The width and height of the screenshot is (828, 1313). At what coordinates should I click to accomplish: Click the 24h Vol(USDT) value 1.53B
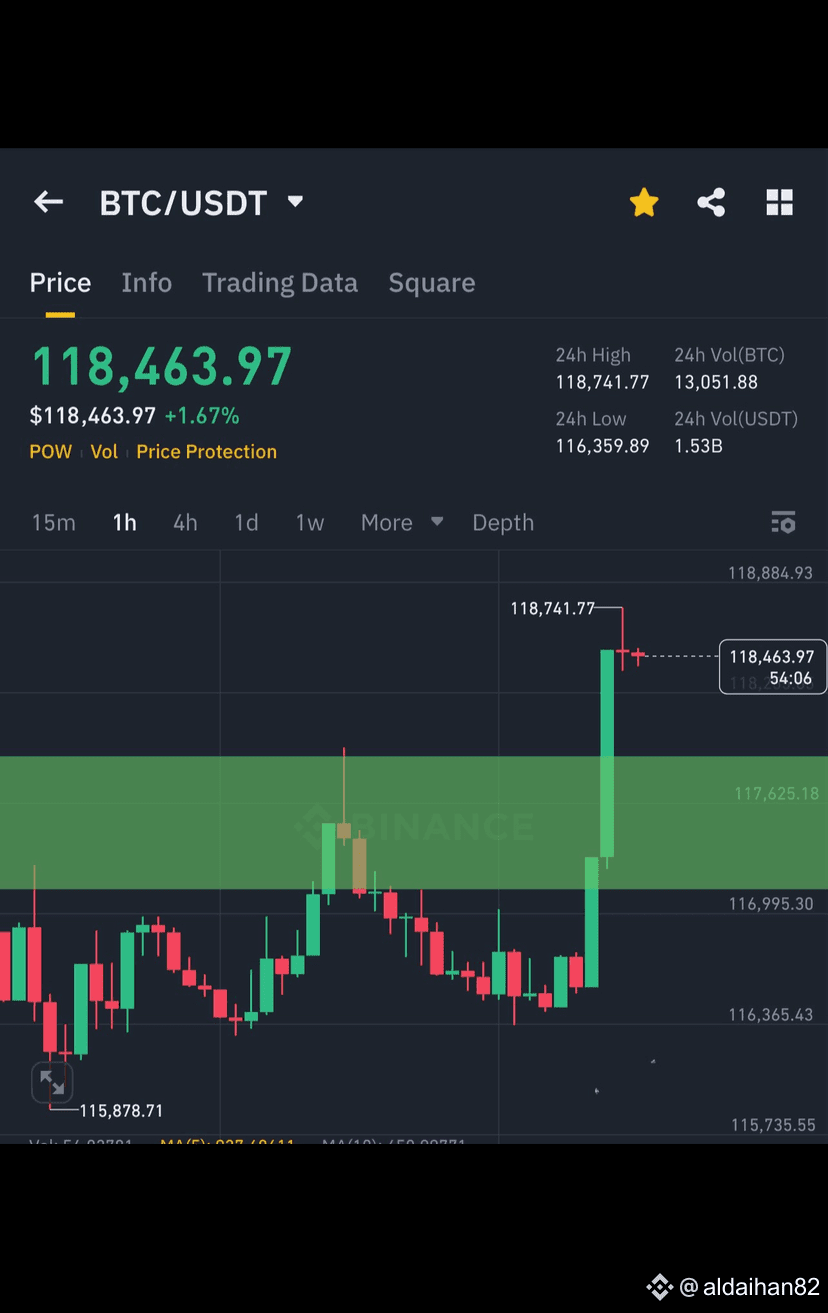click(x=699, y=446)
